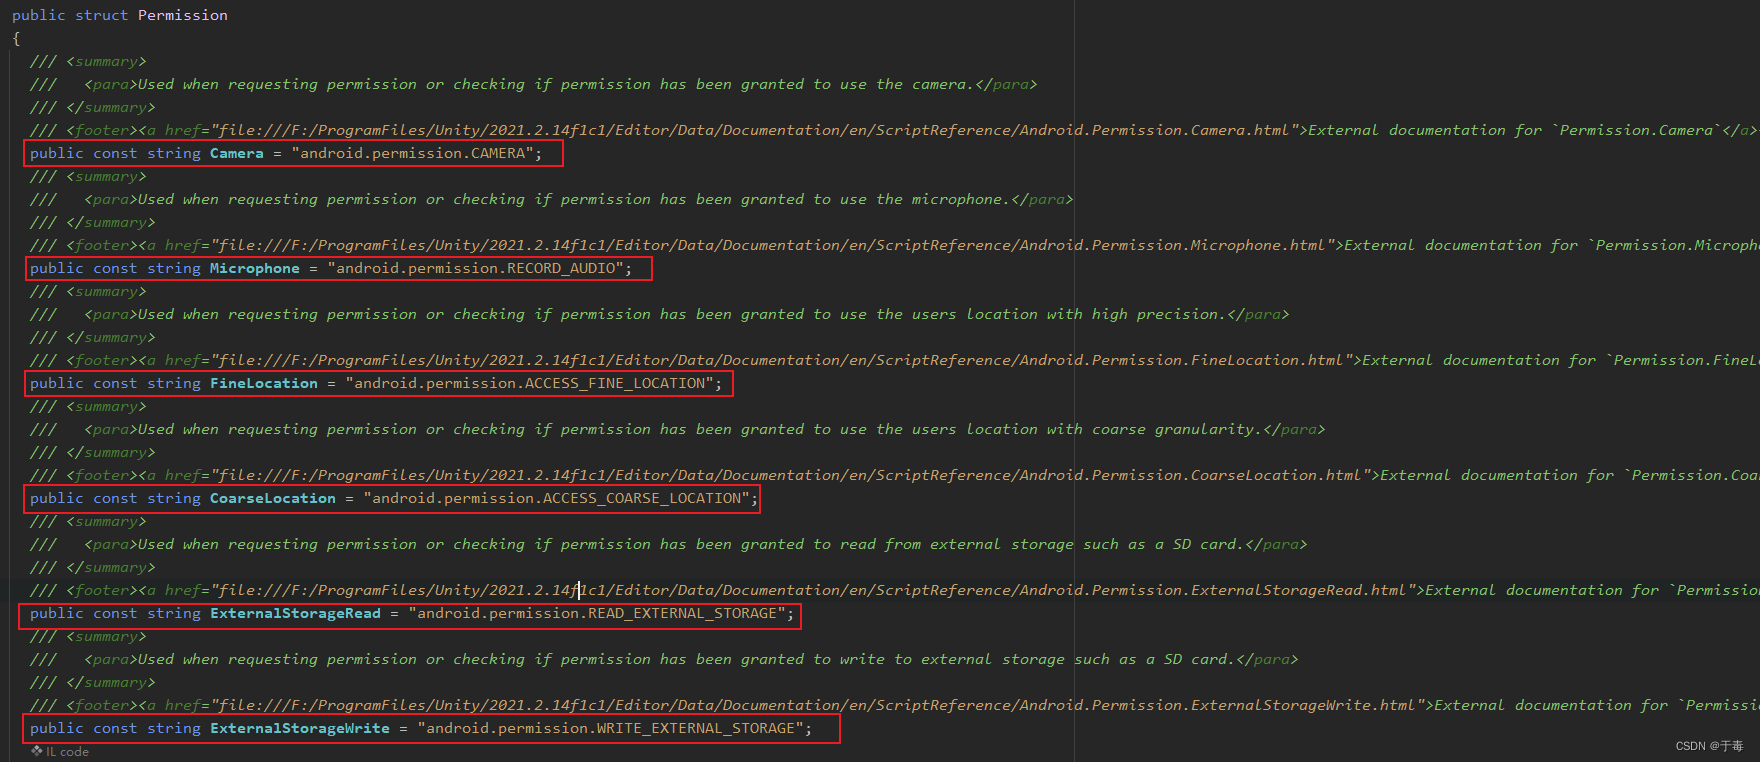Click the opening brace of Permission struct
1760x762 pixels.
(x=16, y=38)
